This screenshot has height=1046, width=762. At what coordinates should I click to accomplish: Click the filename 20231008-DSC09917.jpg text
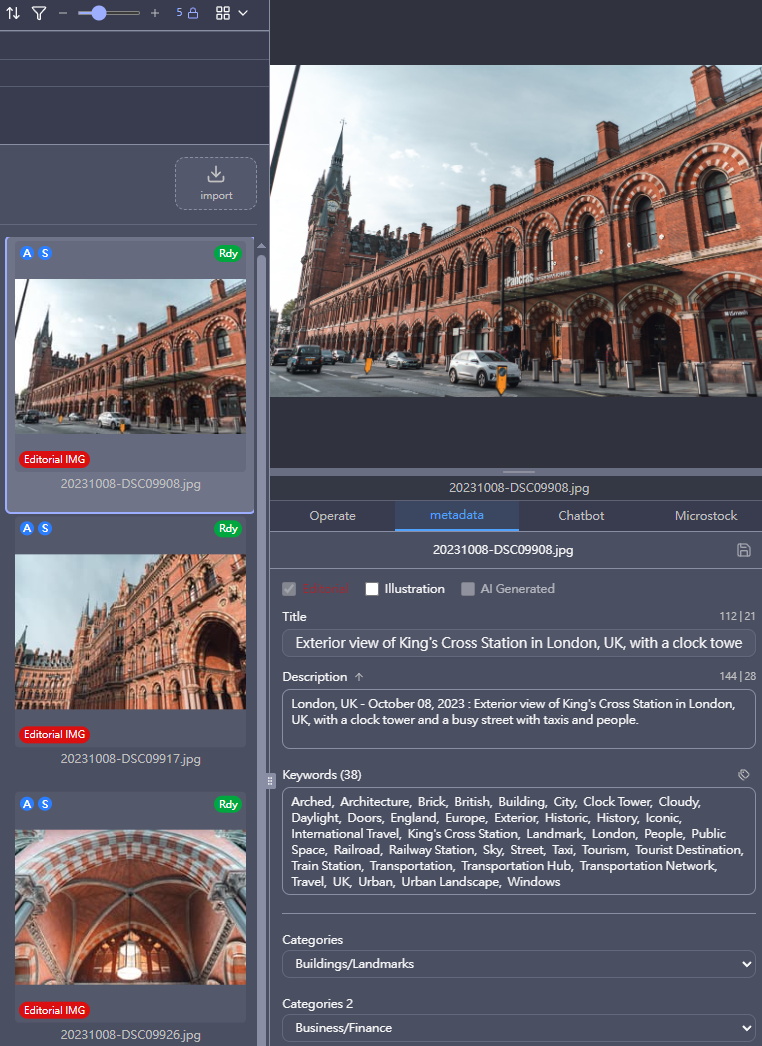point(130,758)
